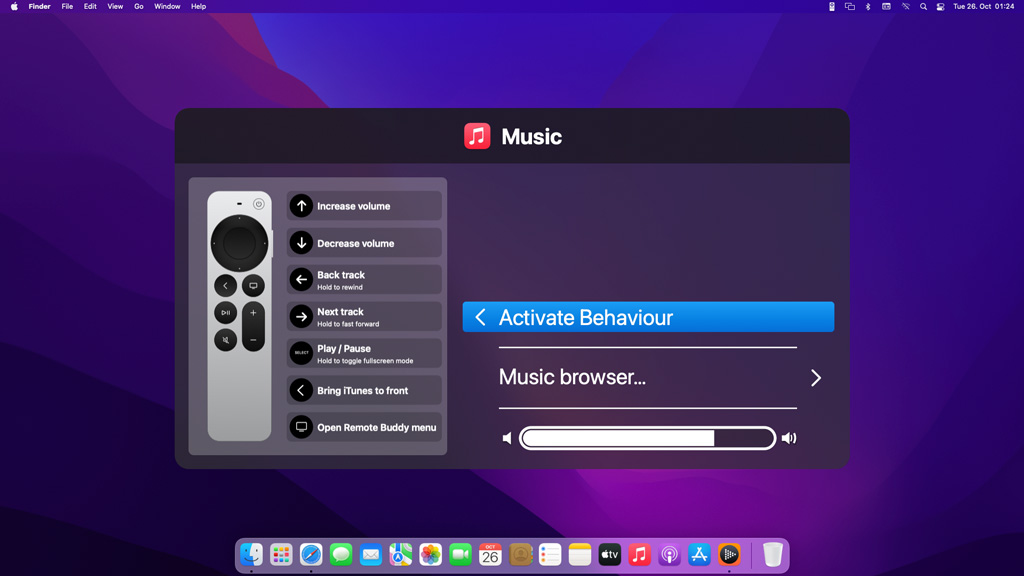This screenshot has height=576, width=1024.
Task: Click the mute button on the remote
Action: coord(225,340)
